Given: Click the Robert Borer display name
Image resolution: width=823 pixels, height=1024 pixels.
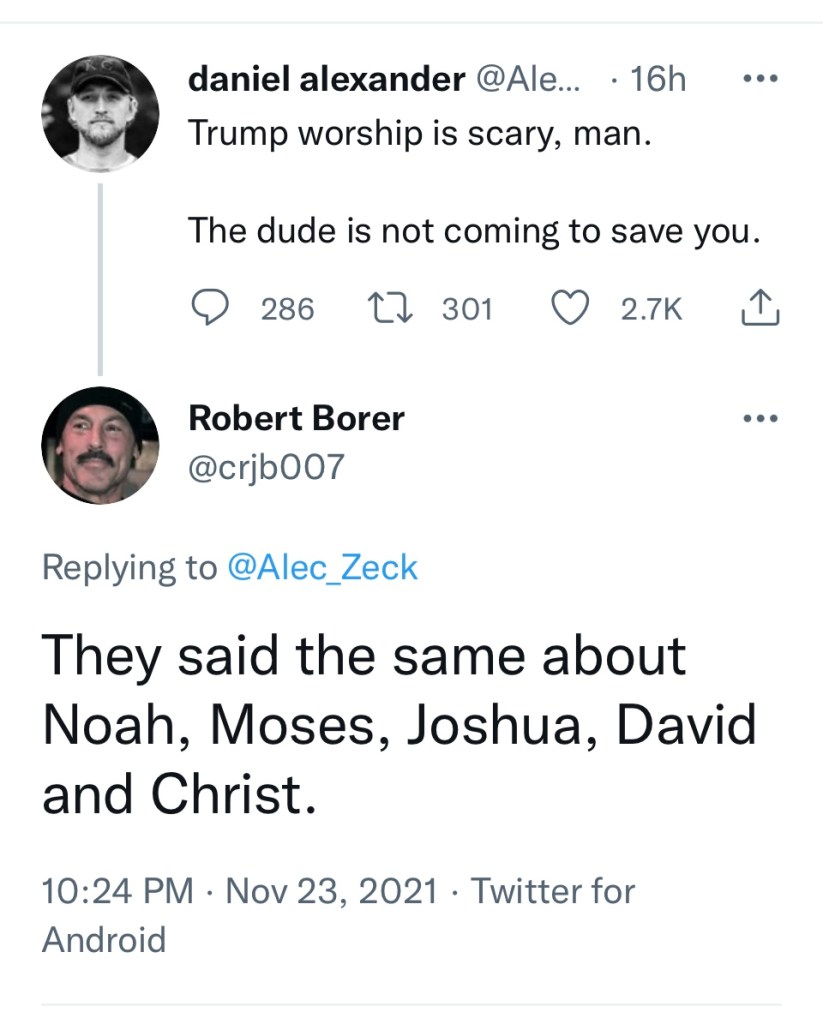Looking at the screenshot, I should (296, 418).
